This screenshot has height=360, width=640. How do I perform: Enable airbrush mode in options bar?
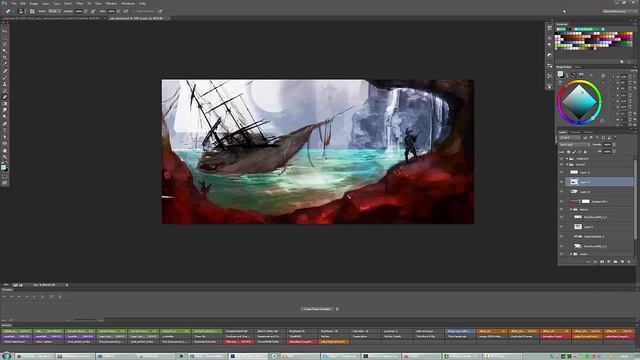125,11
